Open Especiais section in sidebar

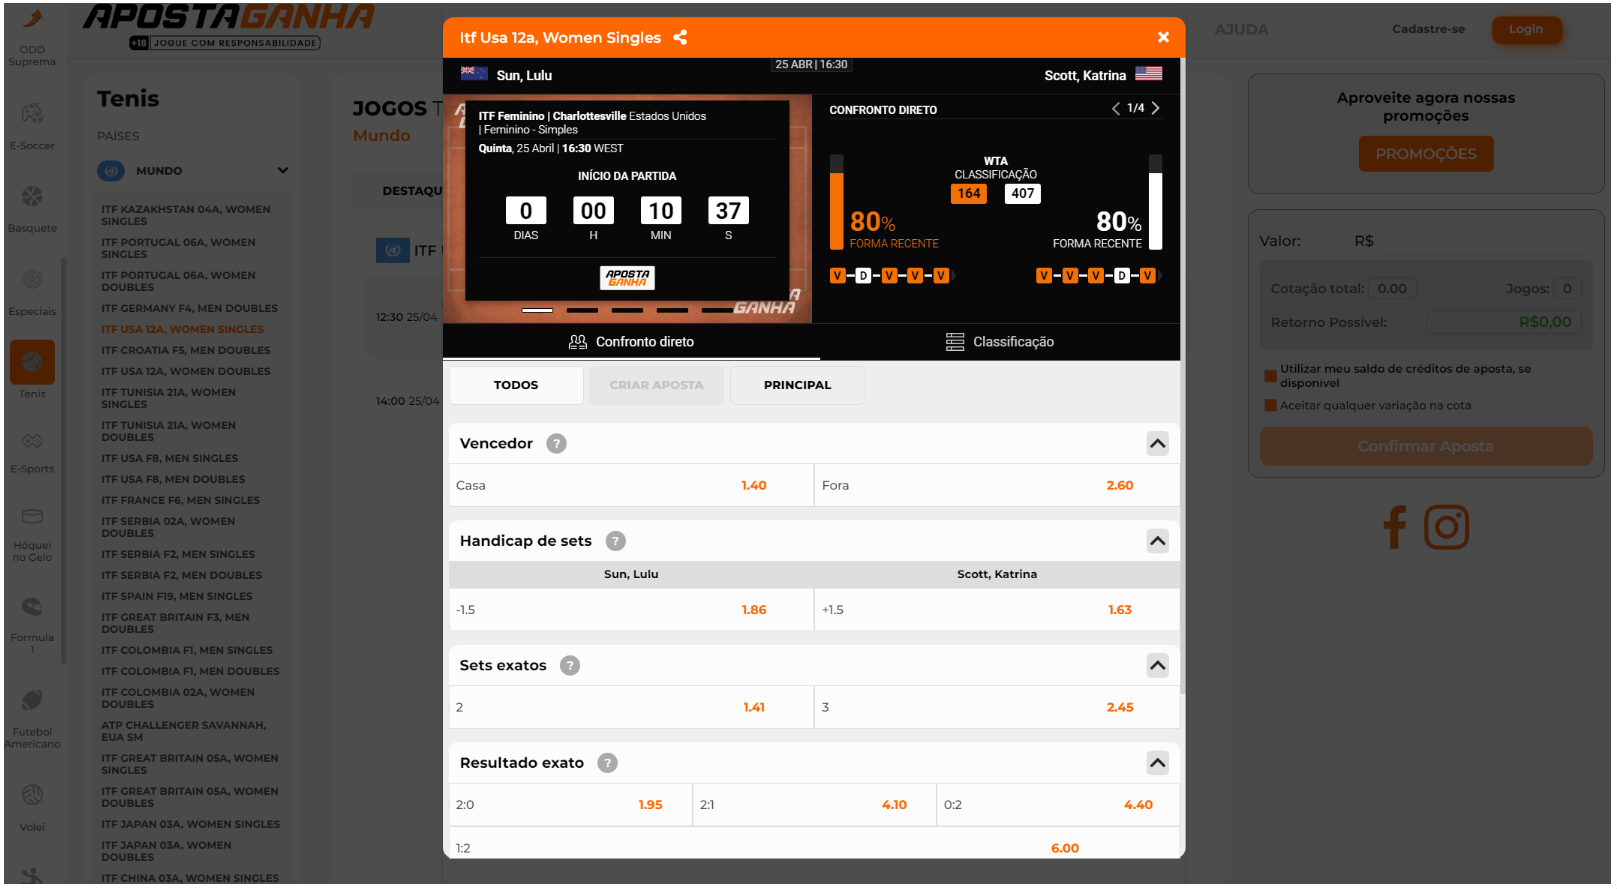[32, 291]
